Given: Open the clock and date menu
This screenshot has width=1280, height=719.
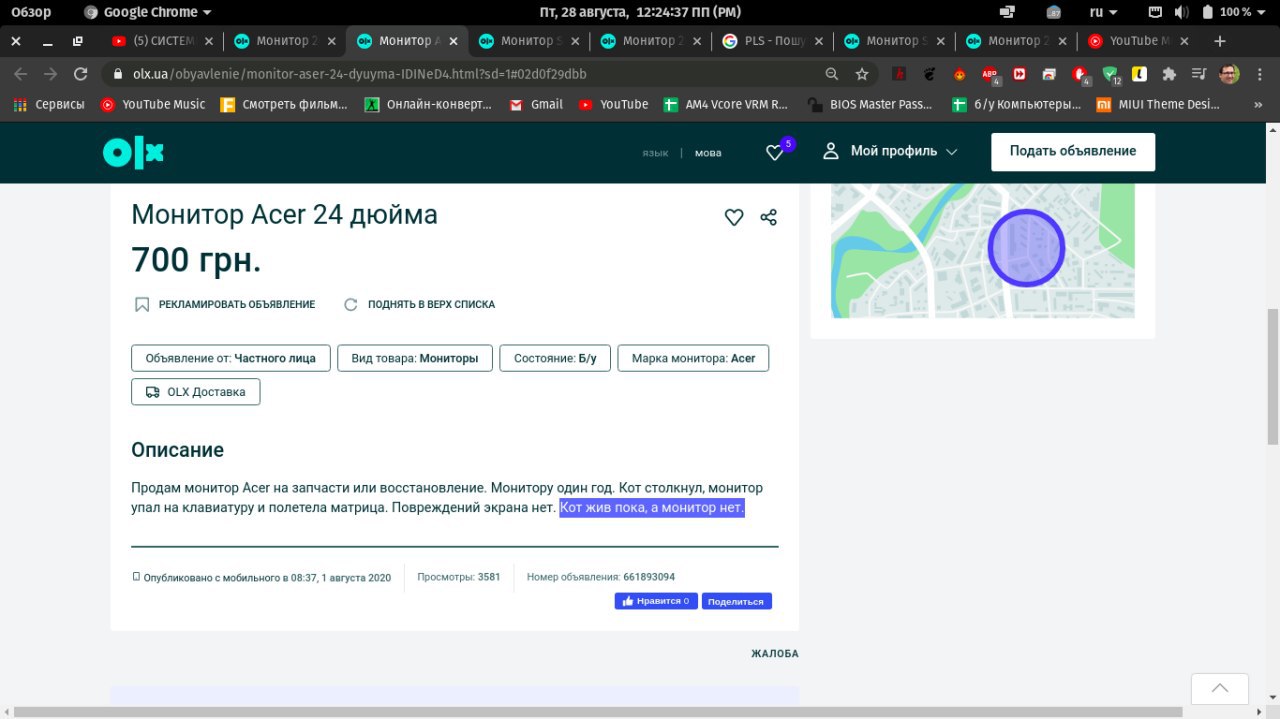Looking at the screenshot, I should tap(640, 12).
